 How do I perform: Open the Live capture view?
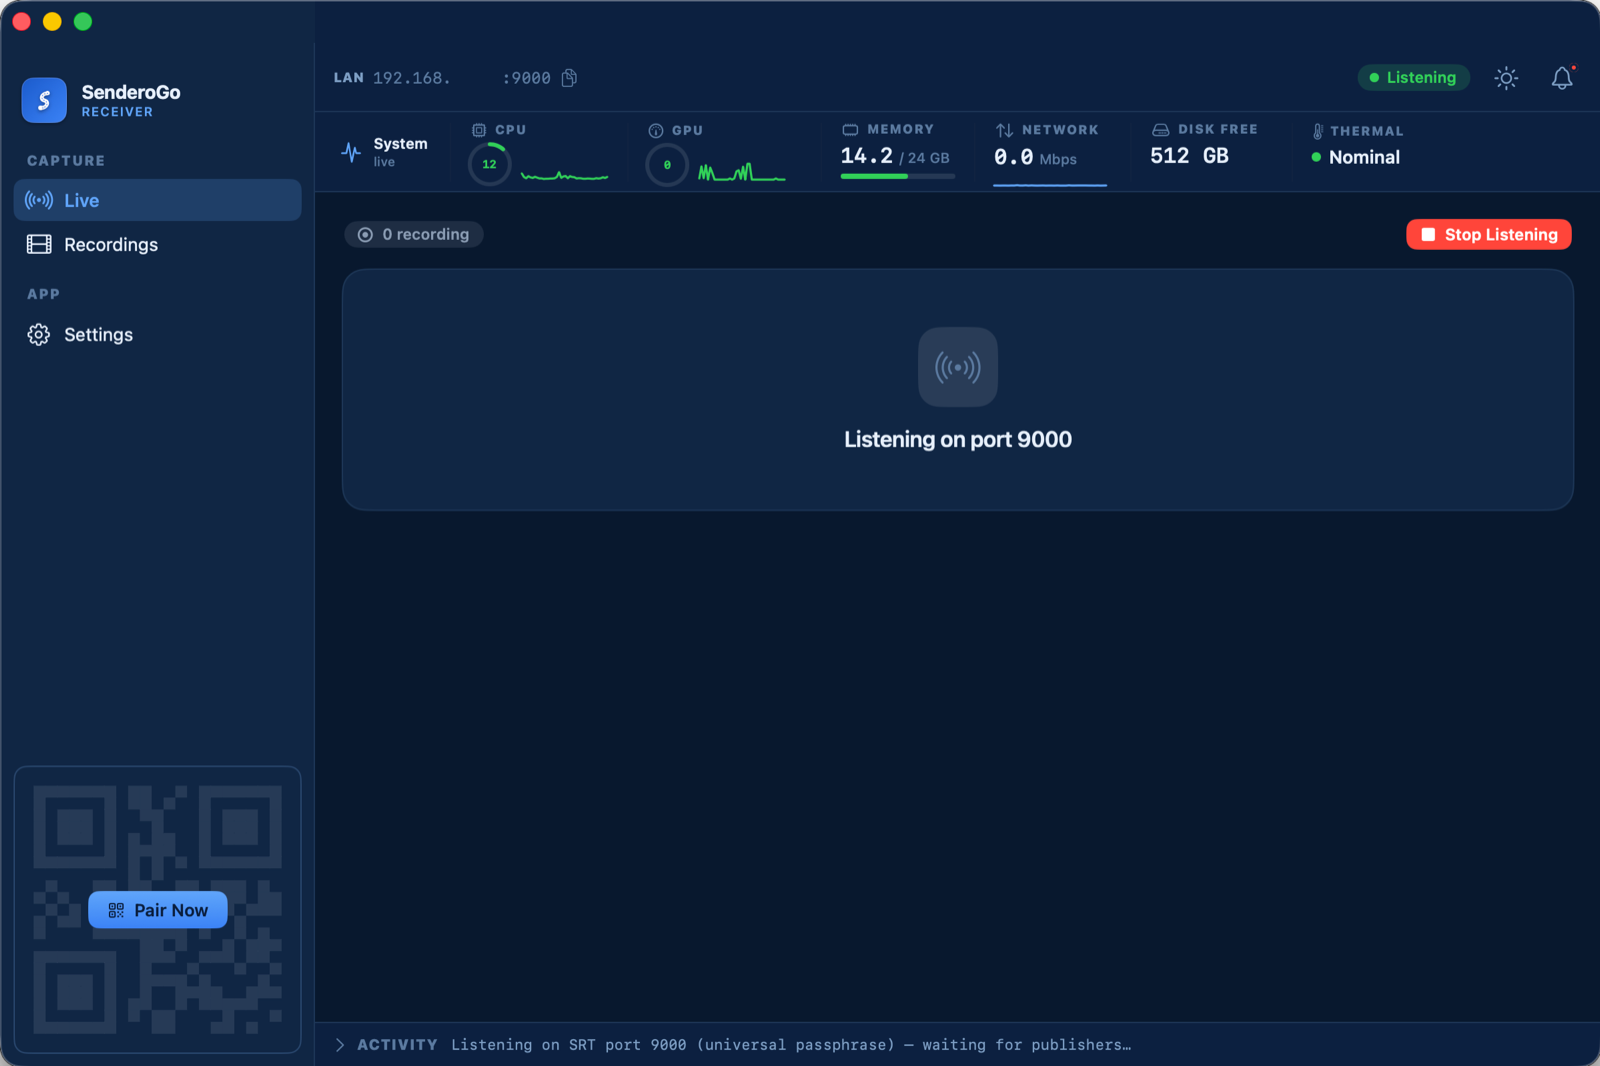(x=158, y=200)
